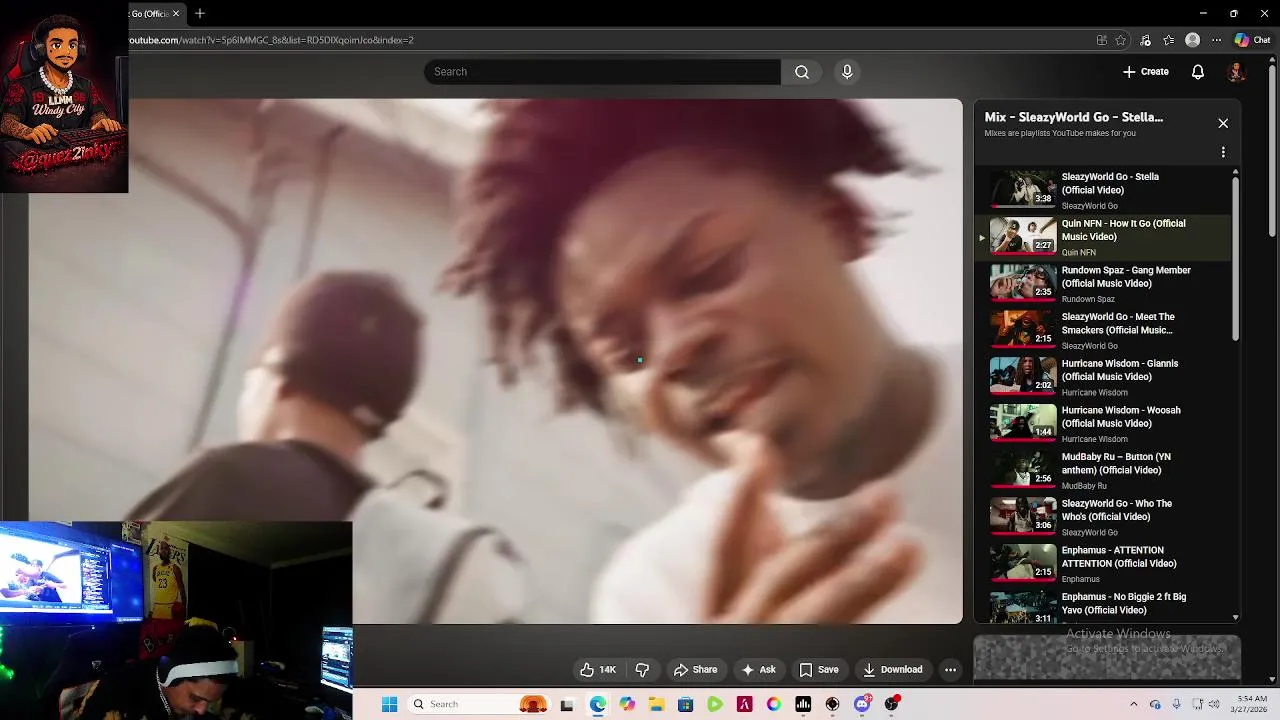
Task: Open Enphamus - No Biggie 2 video
Action: tap(1105, 606)
